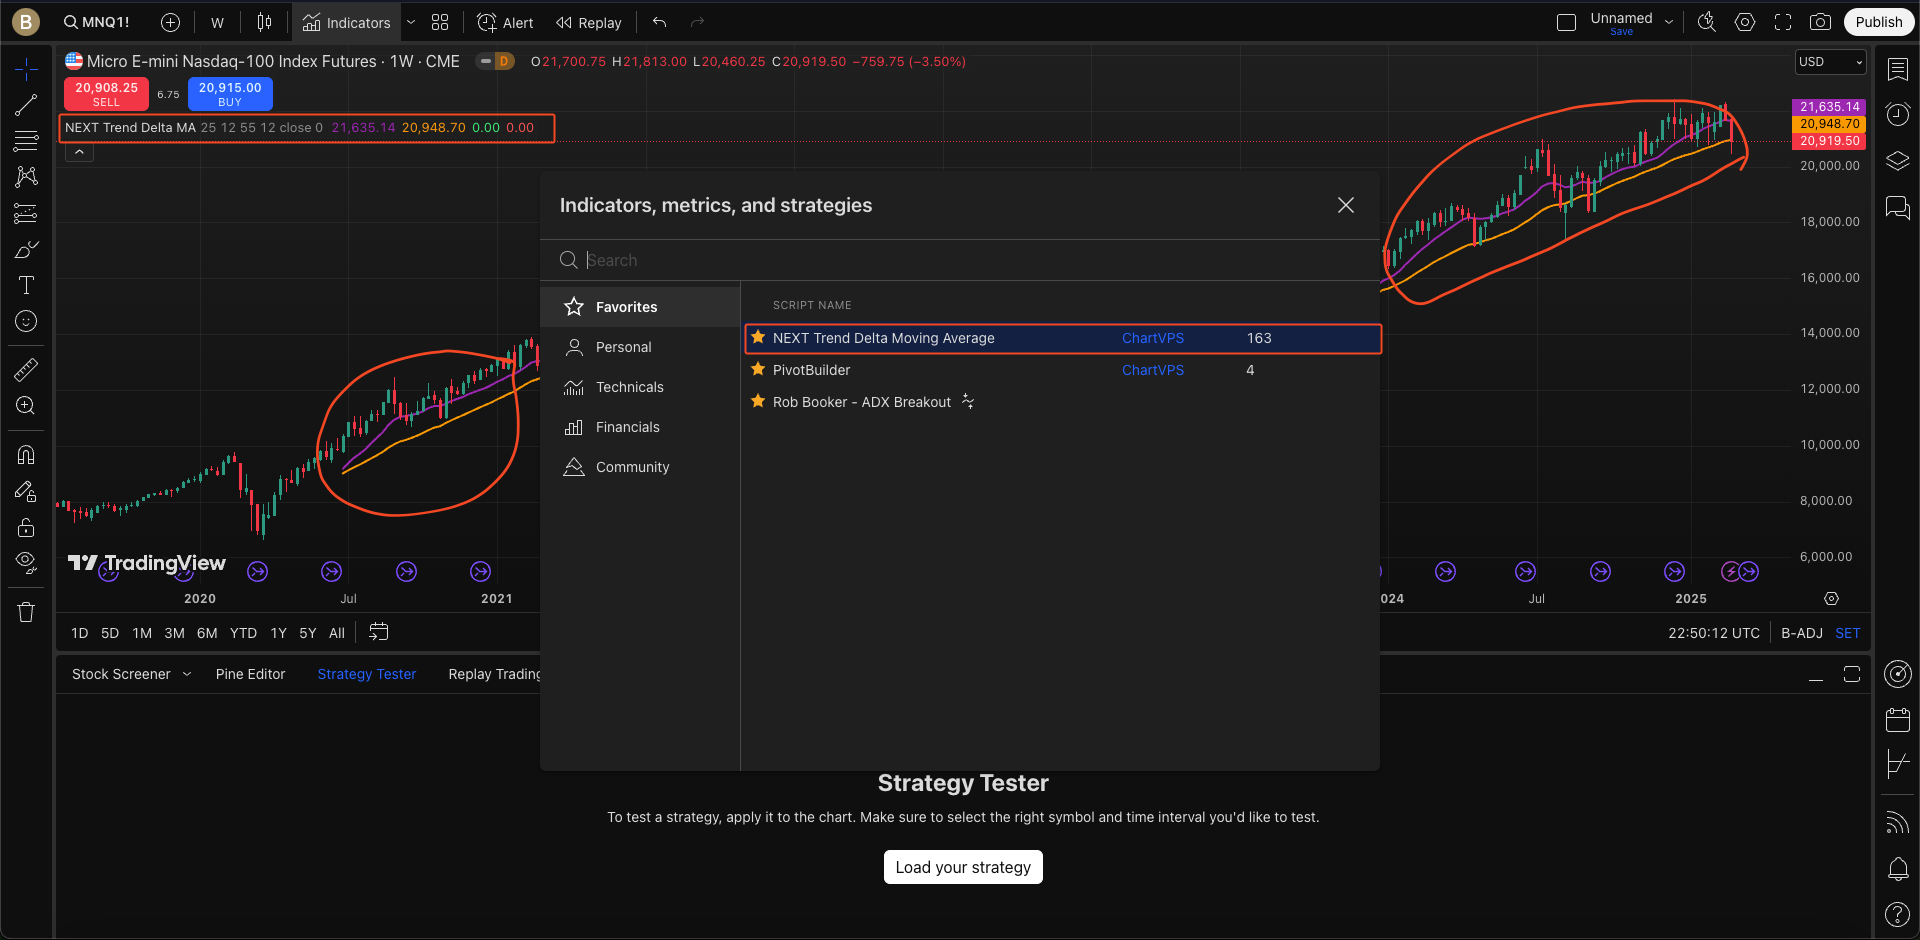1920x940 pixels.
Task: Open the Alerts bell in right sidebar
Action: click(x=1897, y=869)
